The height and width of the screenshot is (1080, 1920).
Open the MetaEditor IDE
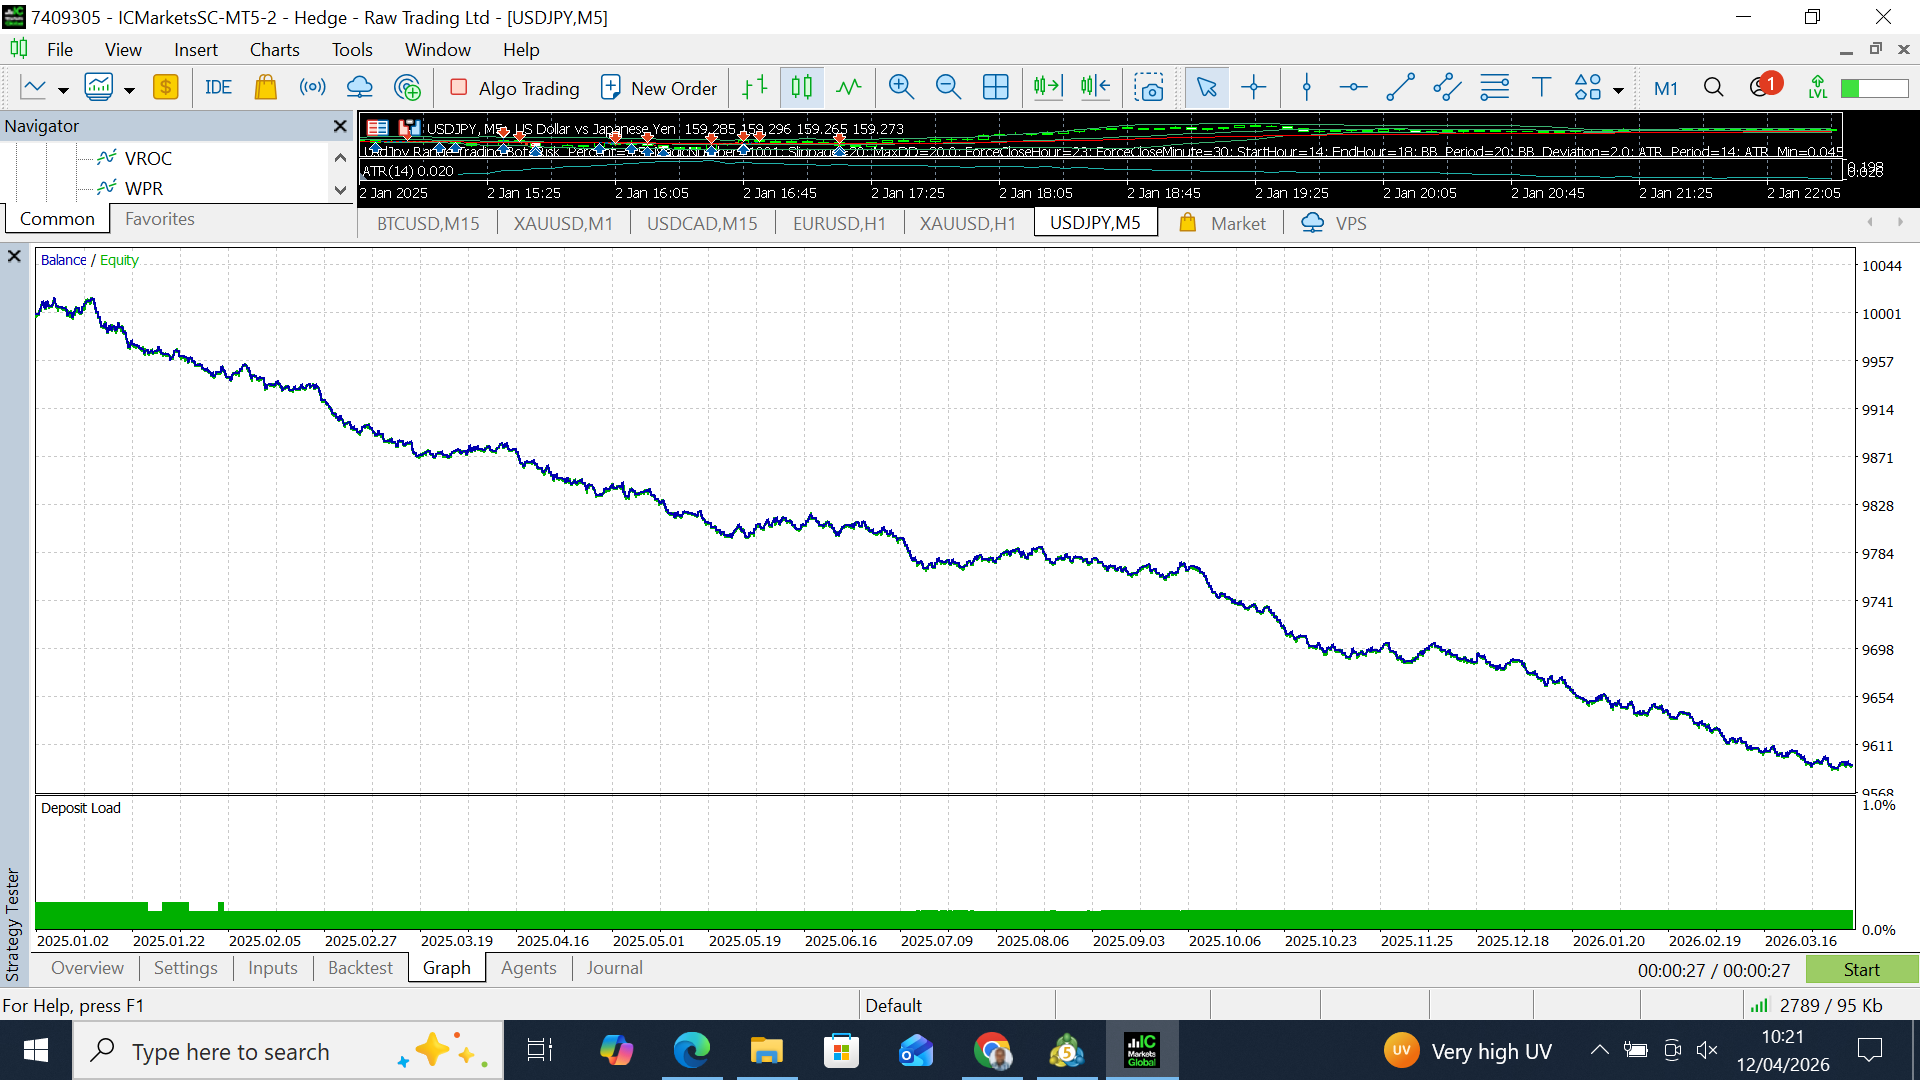coord(218,88)
